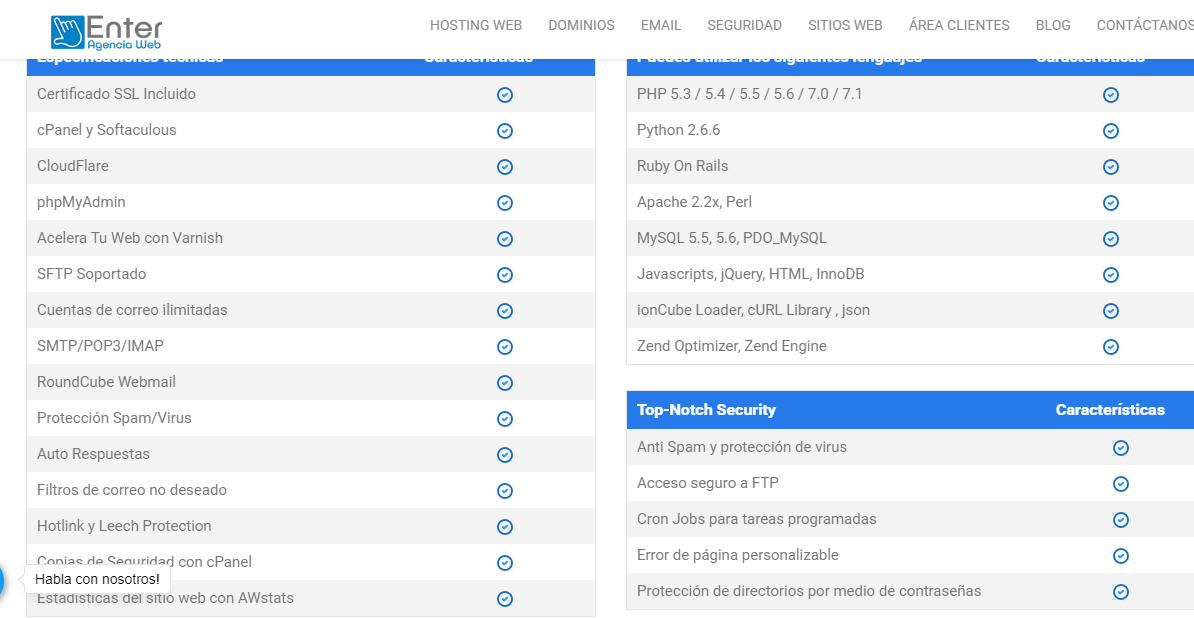Click the check icon for Certificado SSL Incluido
Screen dimensions: 1194x618
coord(504,95)
